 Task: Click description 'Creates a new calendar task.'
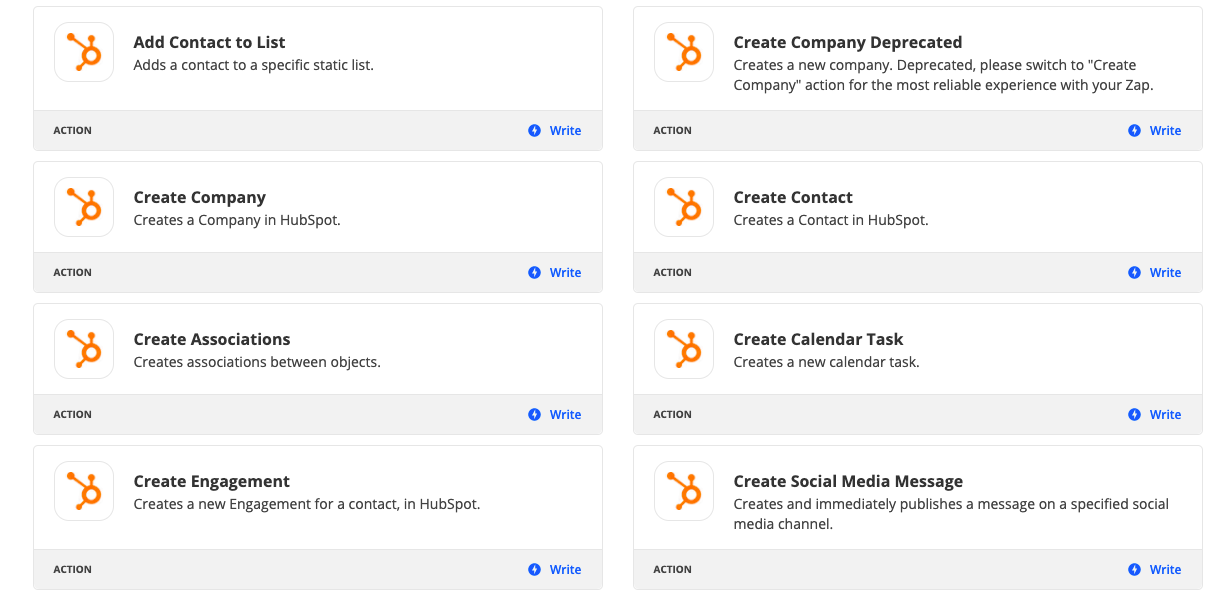coord(826,363)
